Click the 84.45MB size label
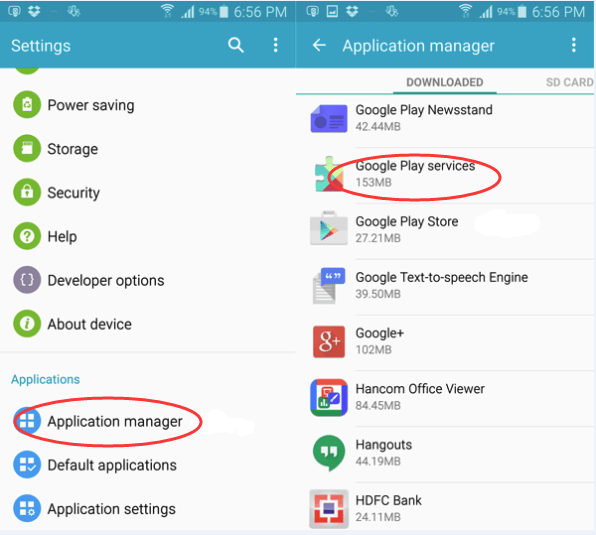596x535 pixels. tap(378, 405)
